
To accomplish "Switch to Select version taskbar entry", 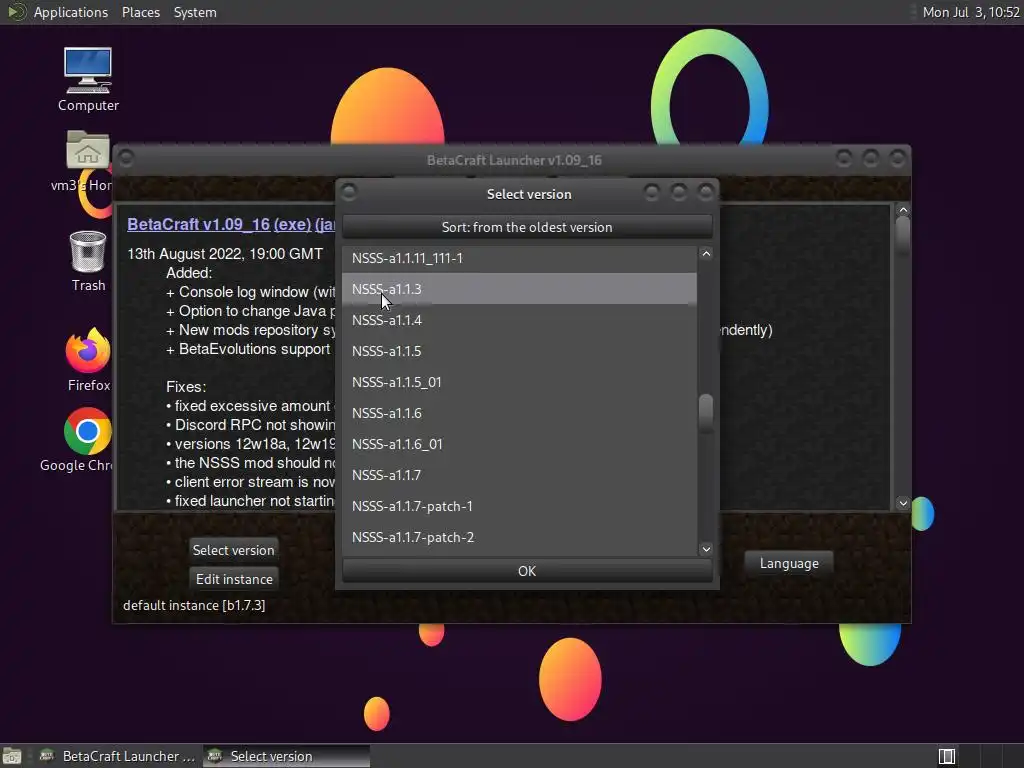I will pyautogui.click(x=286, y=756).
